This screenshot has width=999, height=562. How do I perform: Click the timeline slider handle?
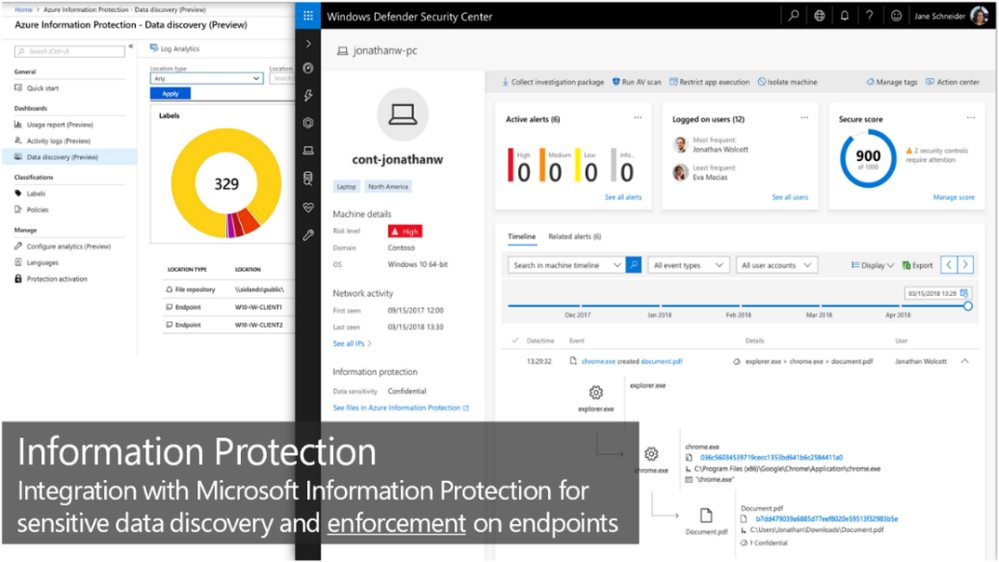click(968, 306)
